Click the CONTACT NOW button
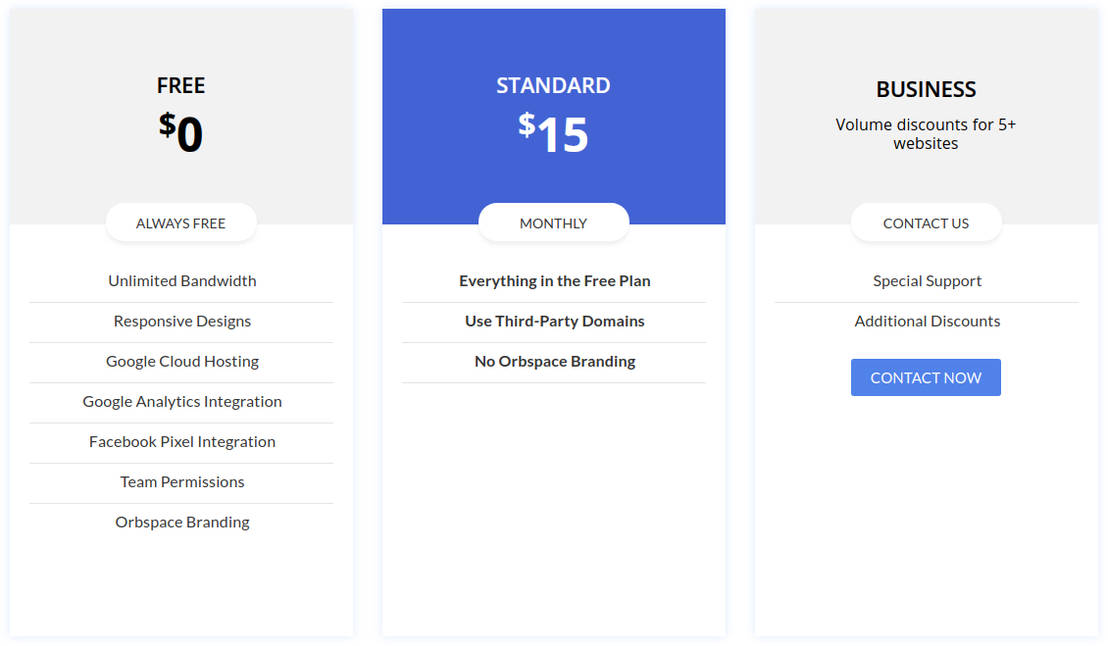The height and width of the screenshot is (646, 1108). click(925, 378)
